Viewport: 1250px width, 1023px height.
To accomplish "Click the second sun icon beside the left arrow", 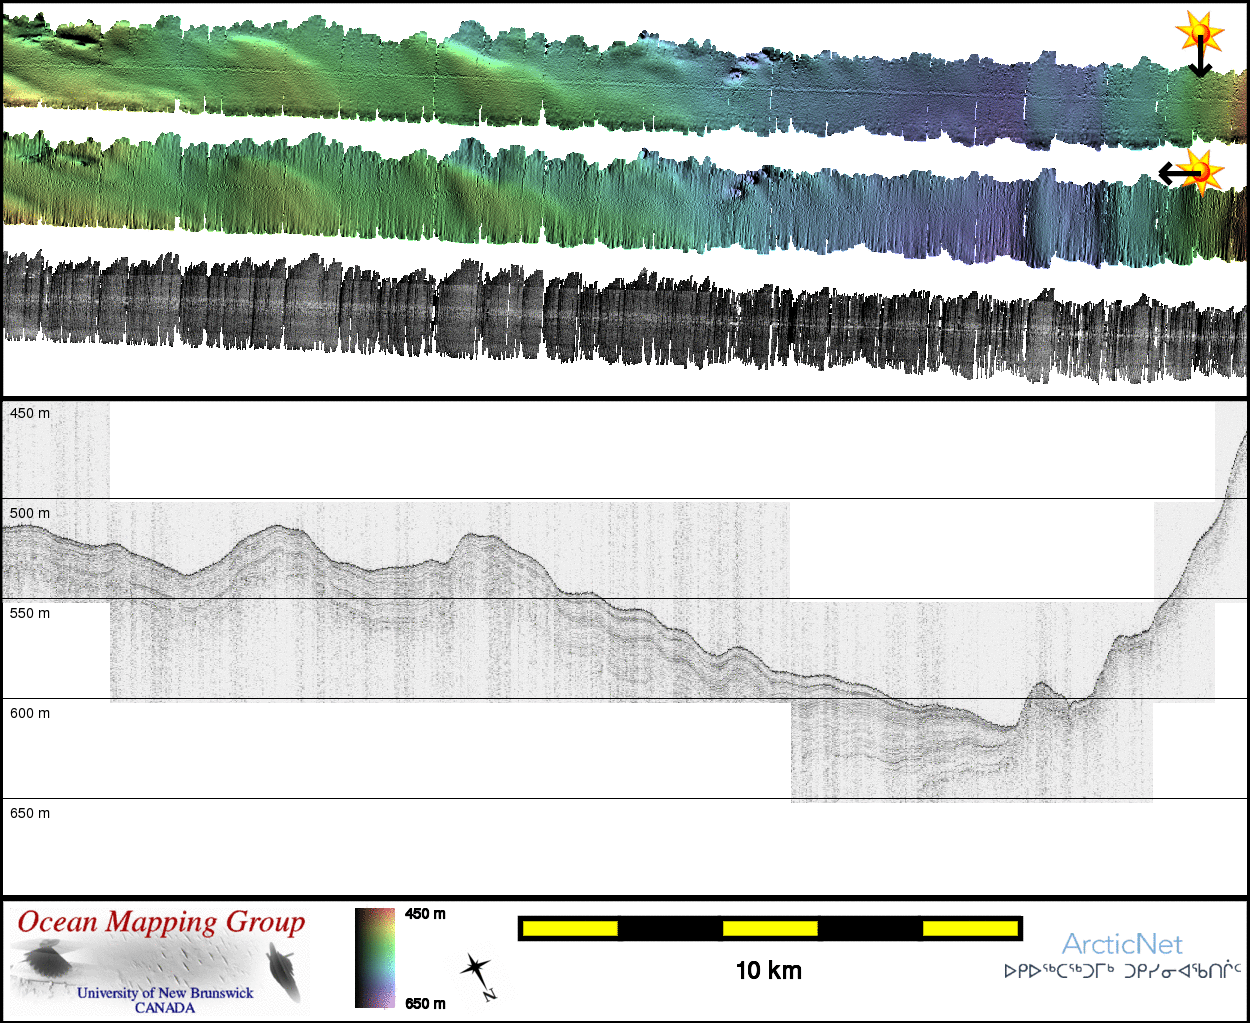I will pos(1201,171).
